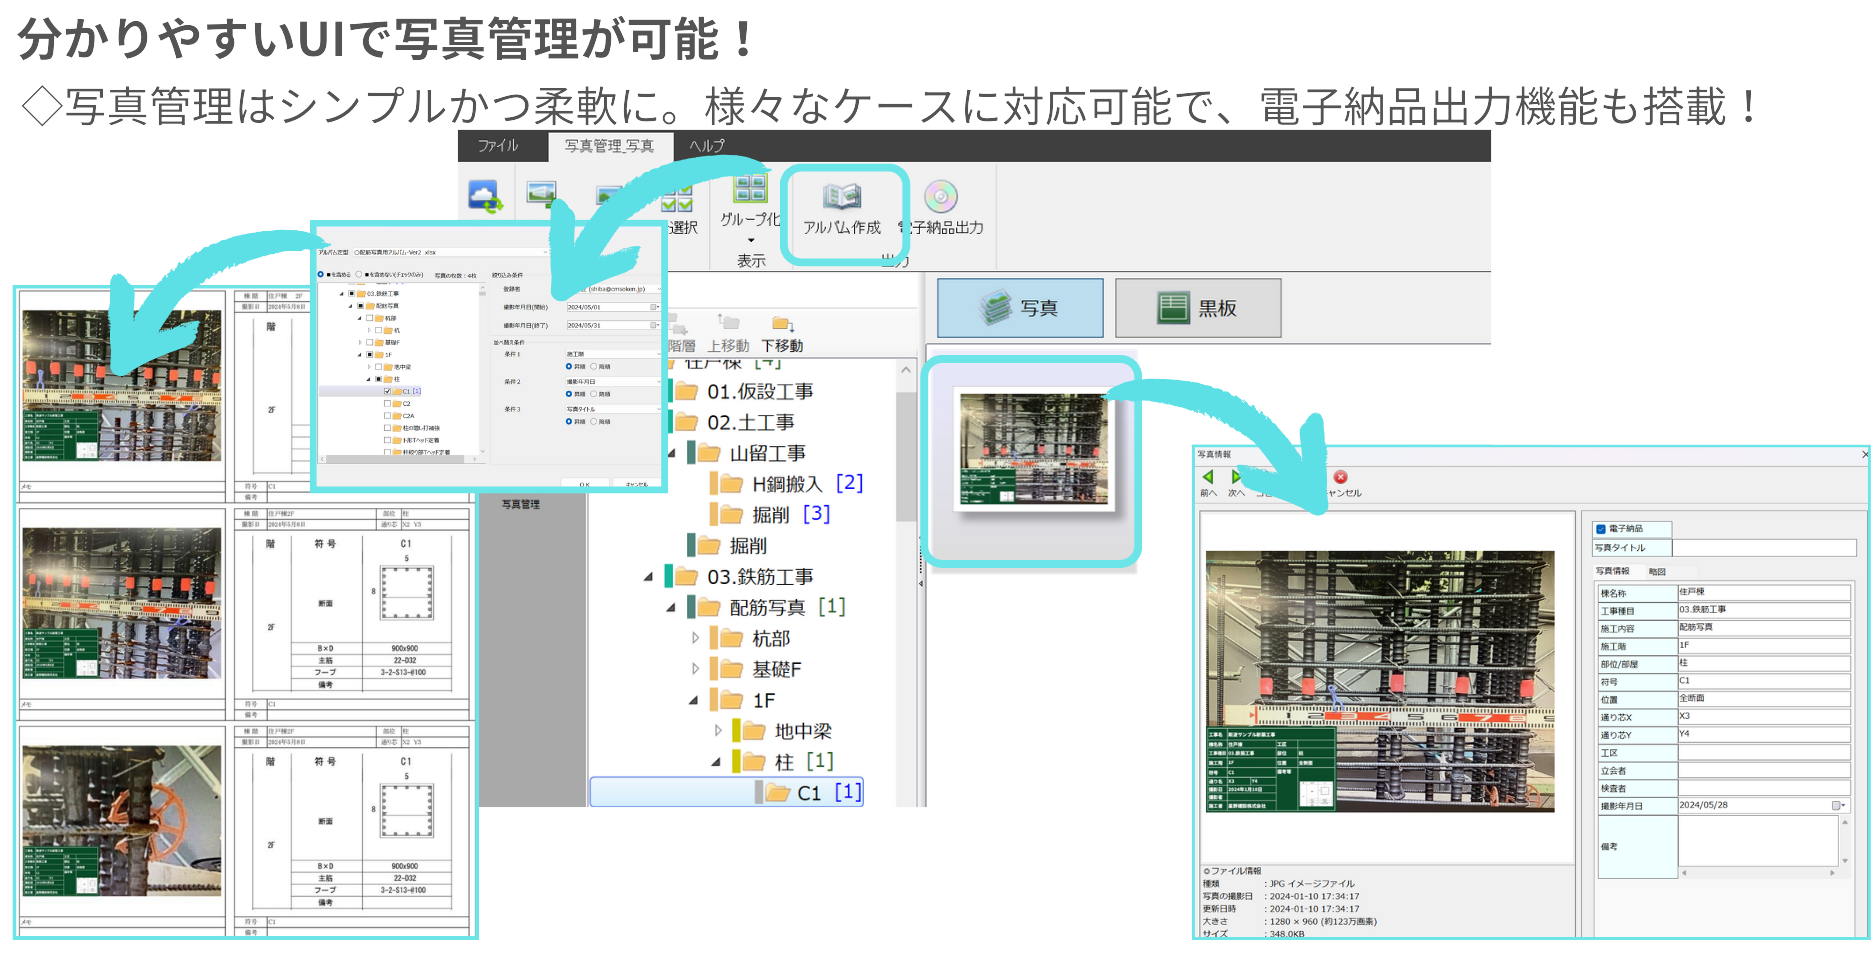The width and height of the screenshot is (1875, 961).
Task: Open the ファイル menu
Action: 498,146
